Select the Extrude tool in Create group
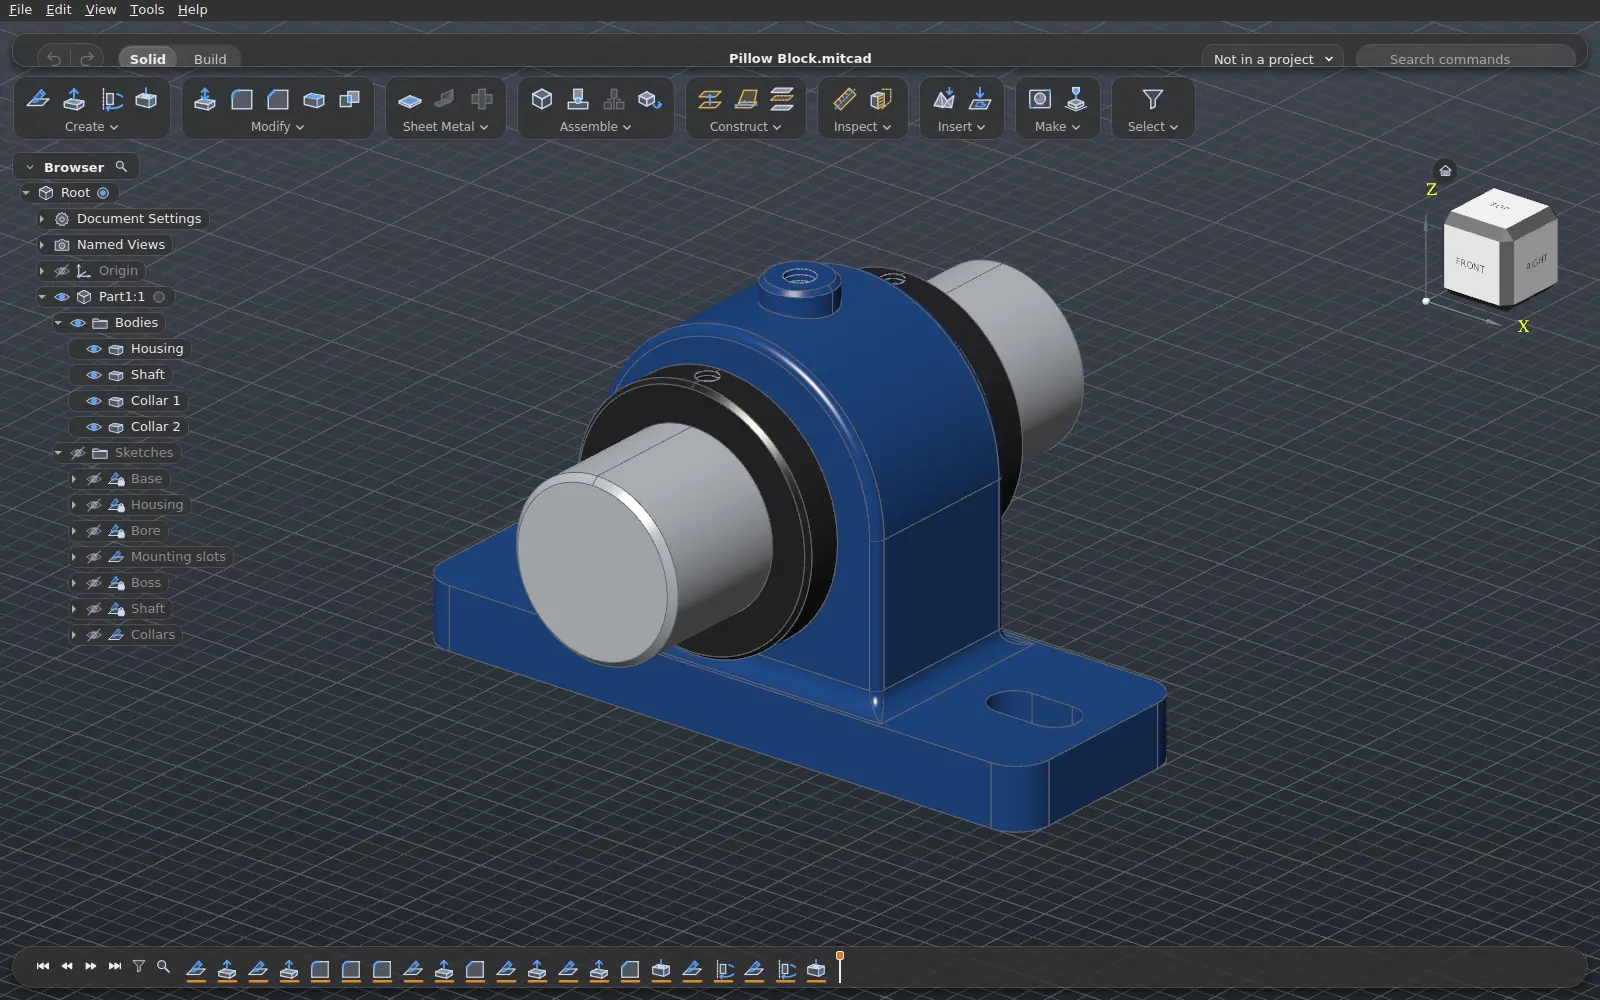This screenshot has height=1000, width=1600. point(74,99)
